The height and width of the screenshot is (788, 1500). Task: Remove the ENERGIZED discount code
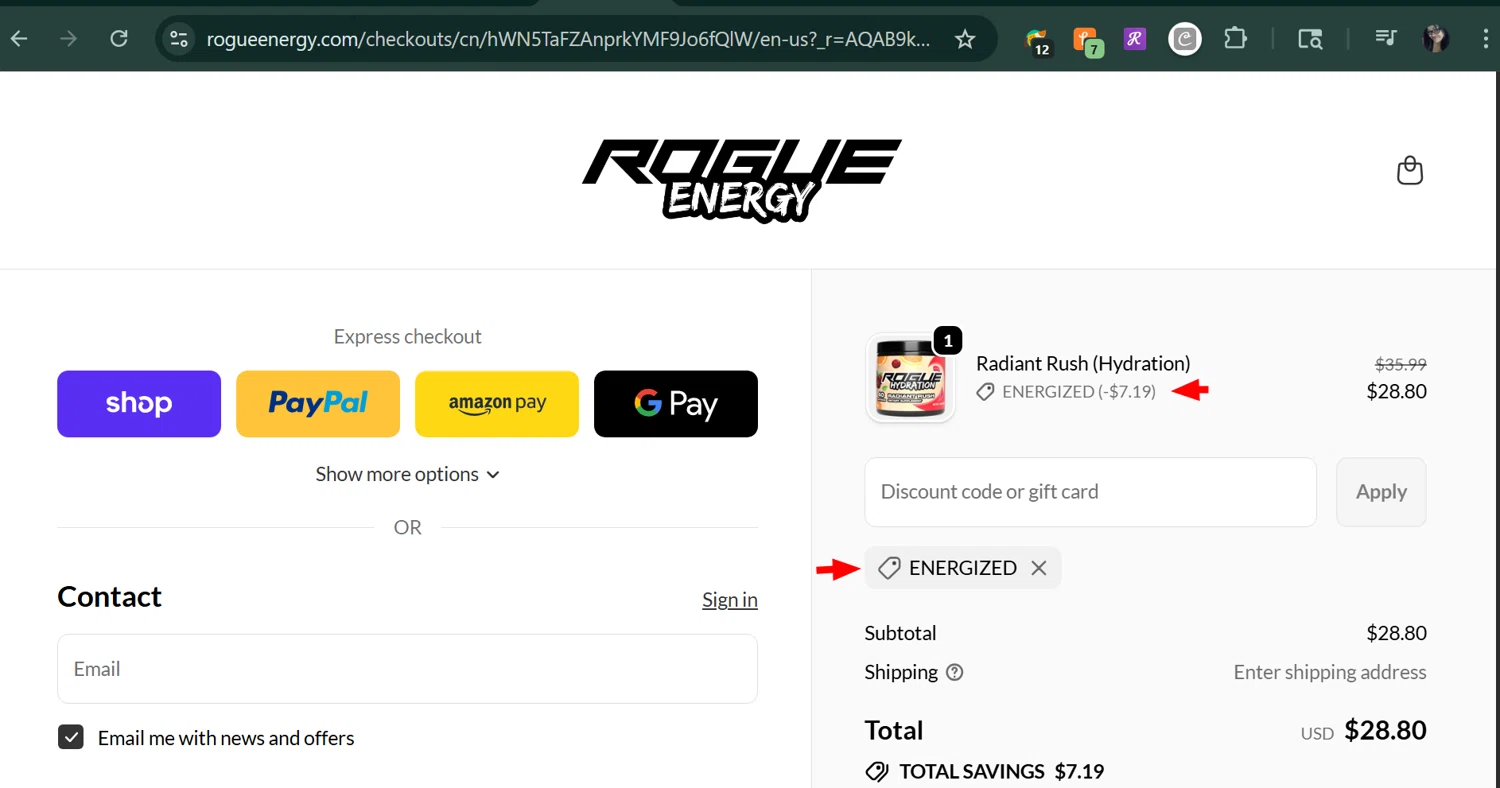click(x=1039, y=568)
